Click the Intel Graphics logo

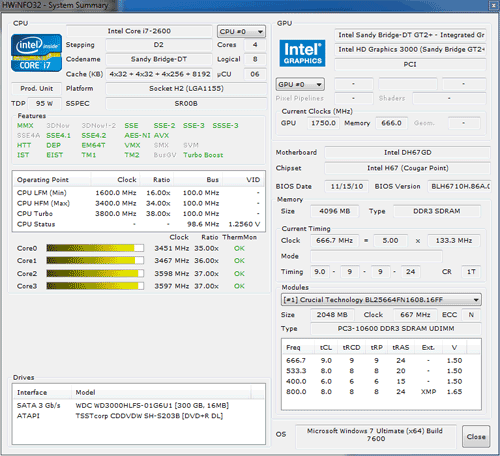(302, 53)
